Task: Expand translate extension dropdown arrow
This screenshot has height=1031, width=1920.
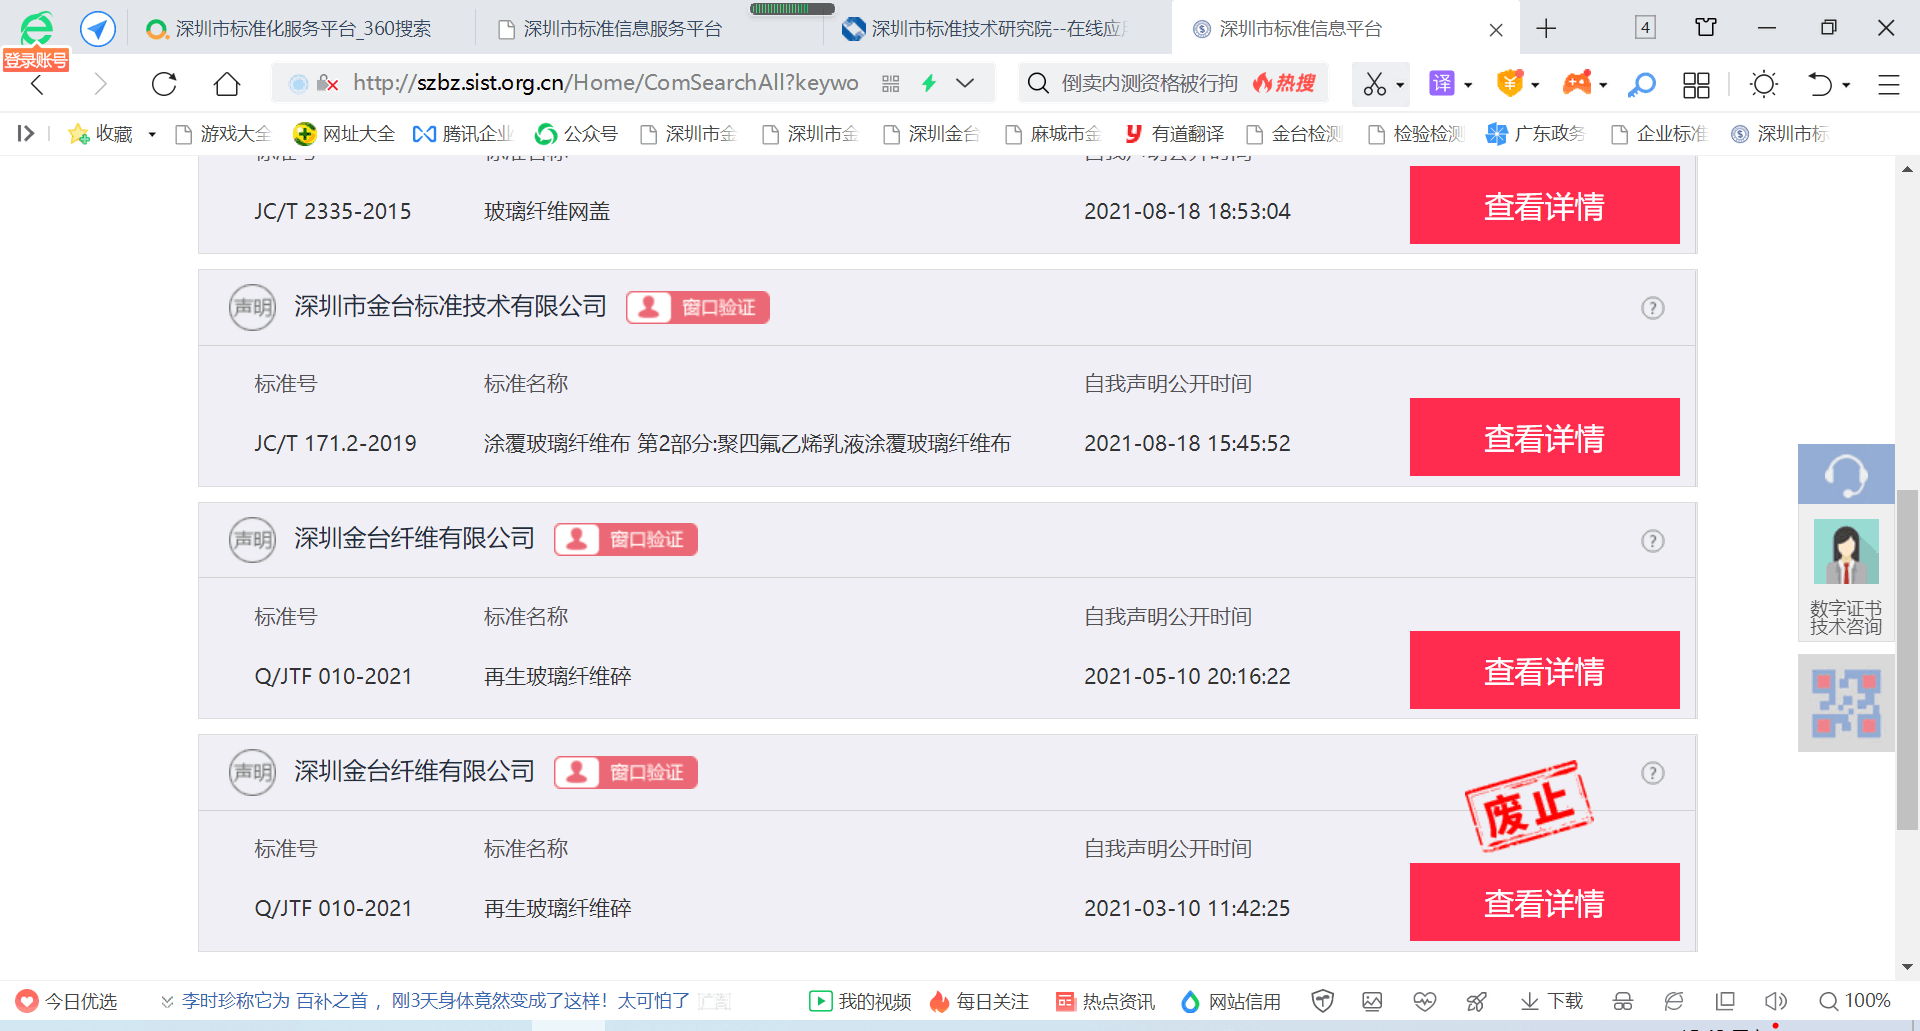Action: 1468,85
